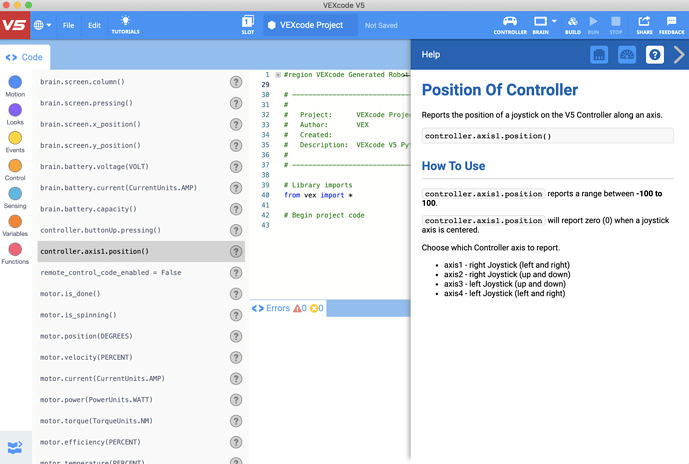
Task: Click the question mark icon in Help header
Action: [x=655, y=55]
